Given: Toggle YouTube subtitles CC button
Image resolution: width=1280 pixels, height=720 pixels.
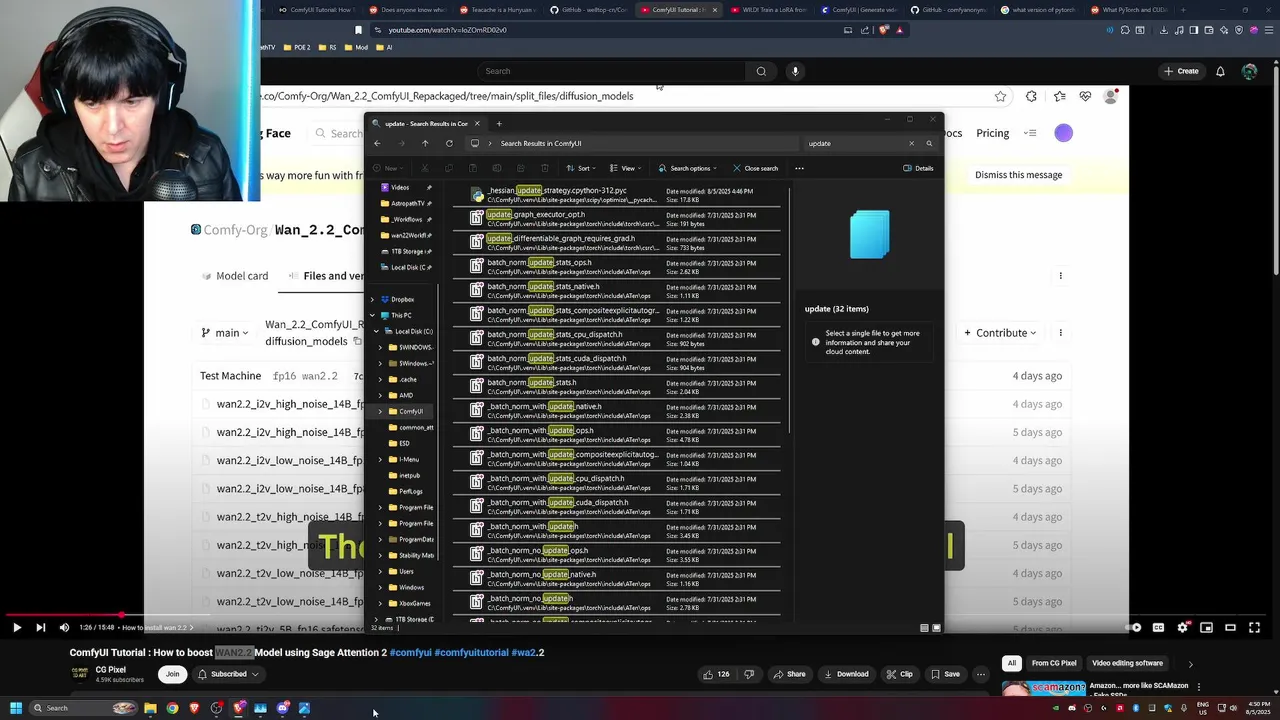Looking at the screenshot, I should [1158, 628].
